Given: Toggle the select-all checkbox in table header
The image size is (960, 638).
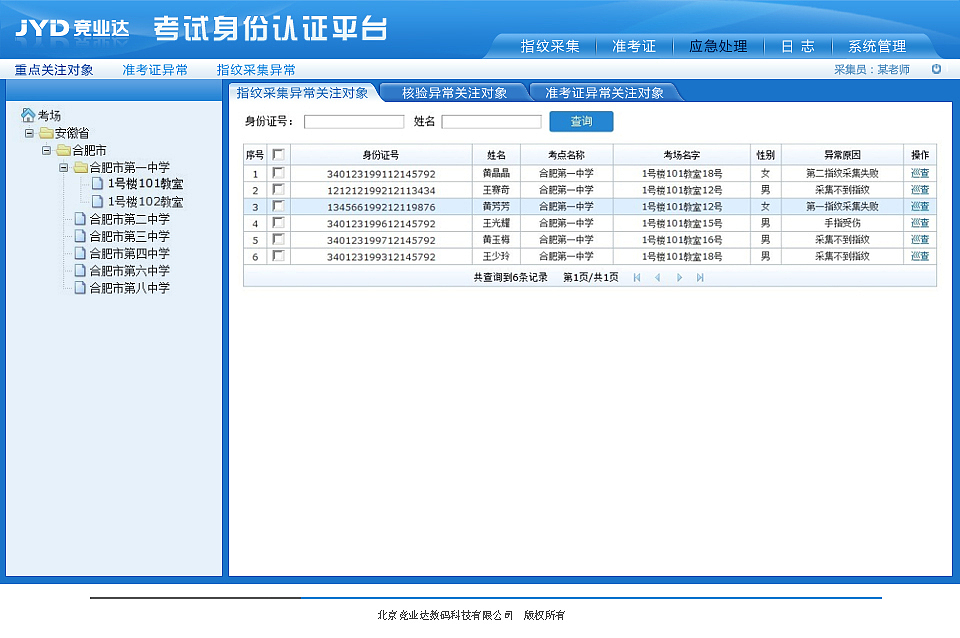Looking at the screenshot, I should (278, 154).
